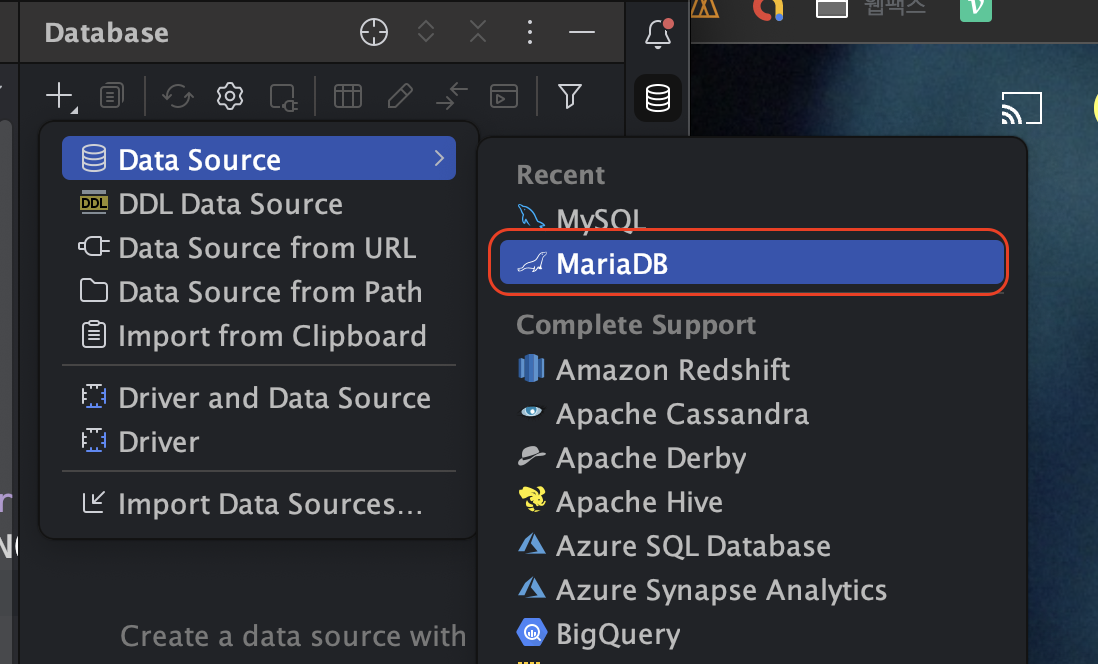The width and height of the screenshot is (1098, 664).
Task: Click the screen cast icon on desktop
Action: [1022, 109]
